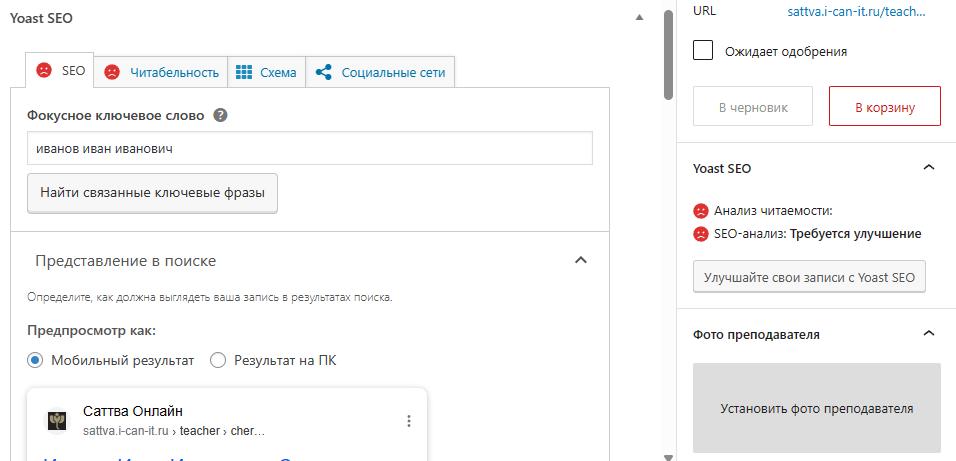Select the Мобильный результат radio option
This screenshot has height=461, width=956.
click(35, 360)
